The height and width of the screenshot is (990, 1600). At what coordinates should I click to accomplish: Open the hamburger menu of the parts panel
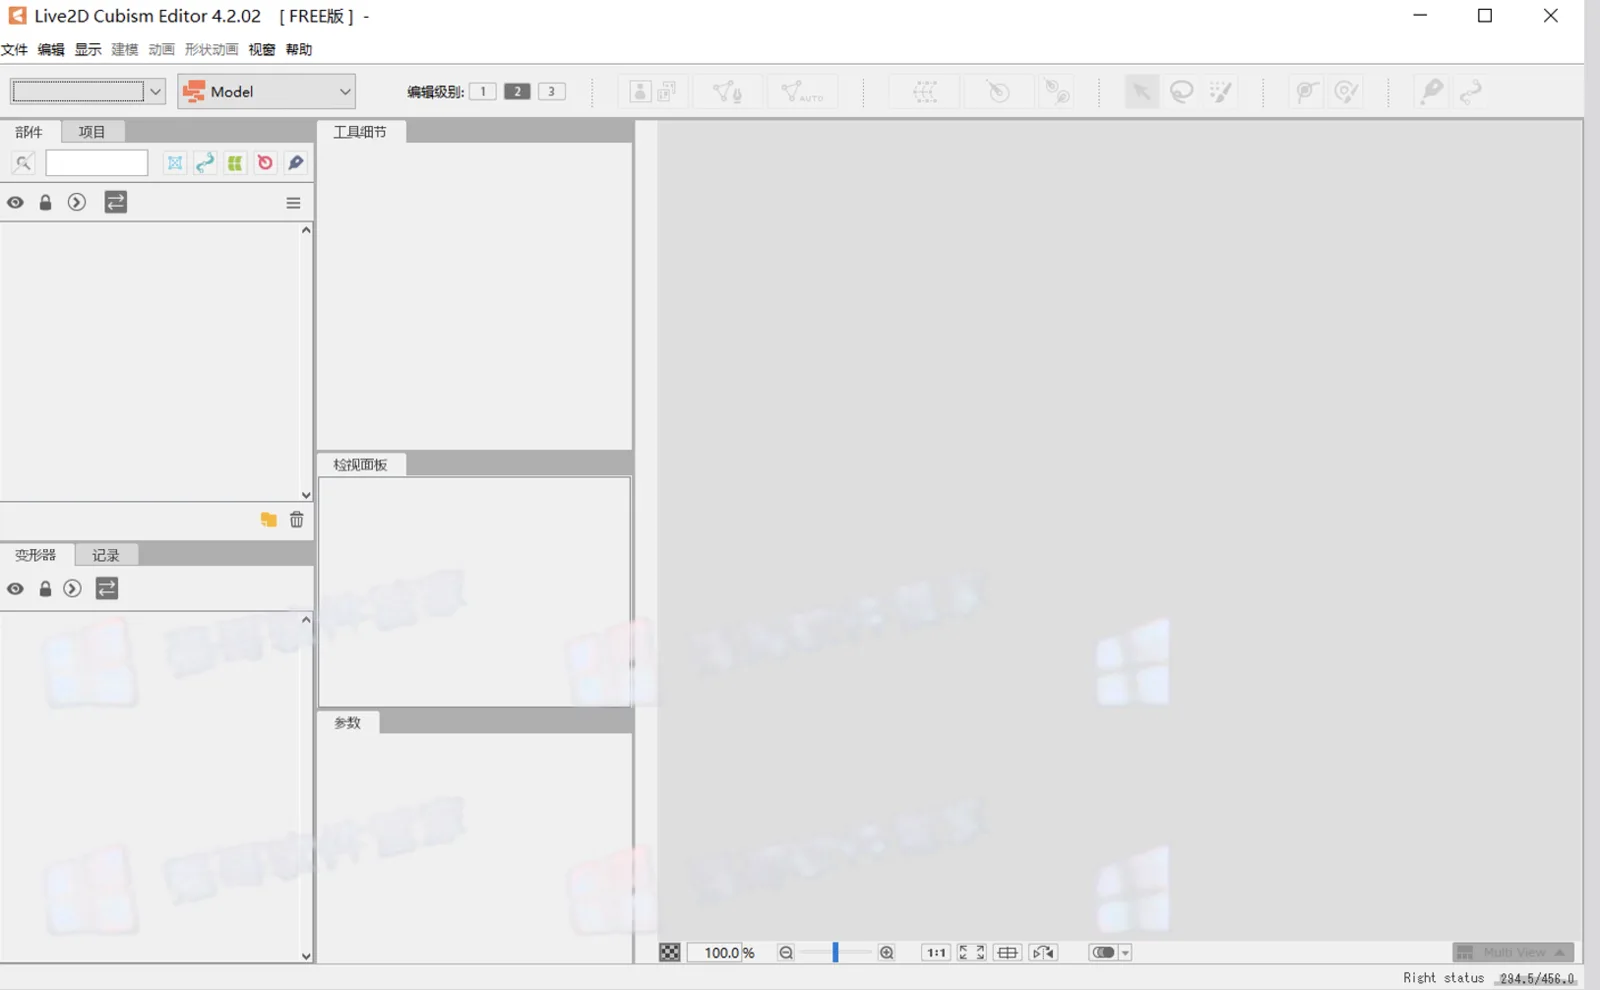[x=293, y=203]
